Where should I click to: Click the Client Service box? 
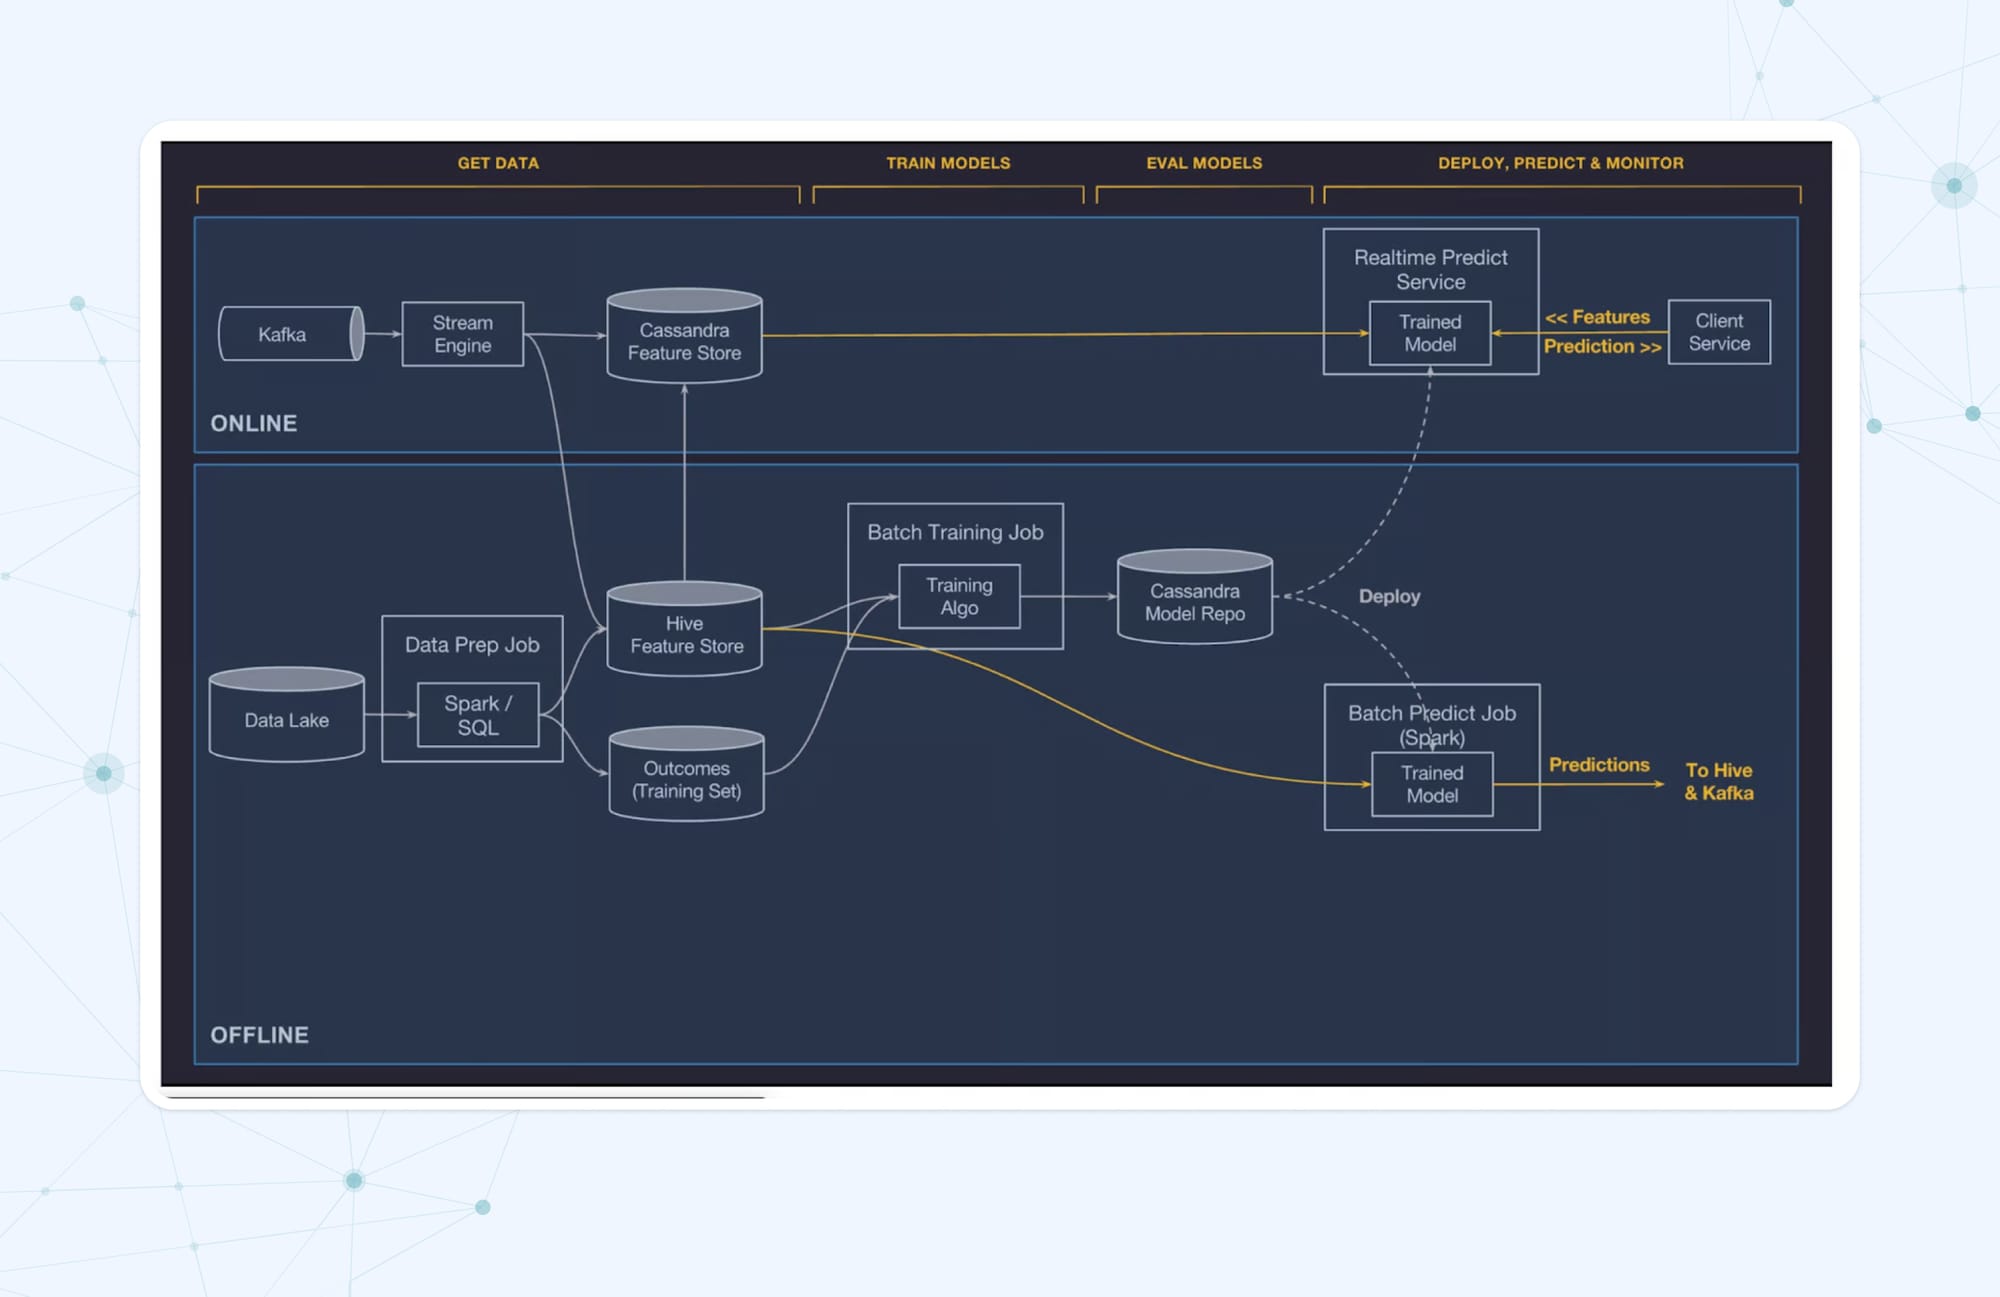point(1719,332)
